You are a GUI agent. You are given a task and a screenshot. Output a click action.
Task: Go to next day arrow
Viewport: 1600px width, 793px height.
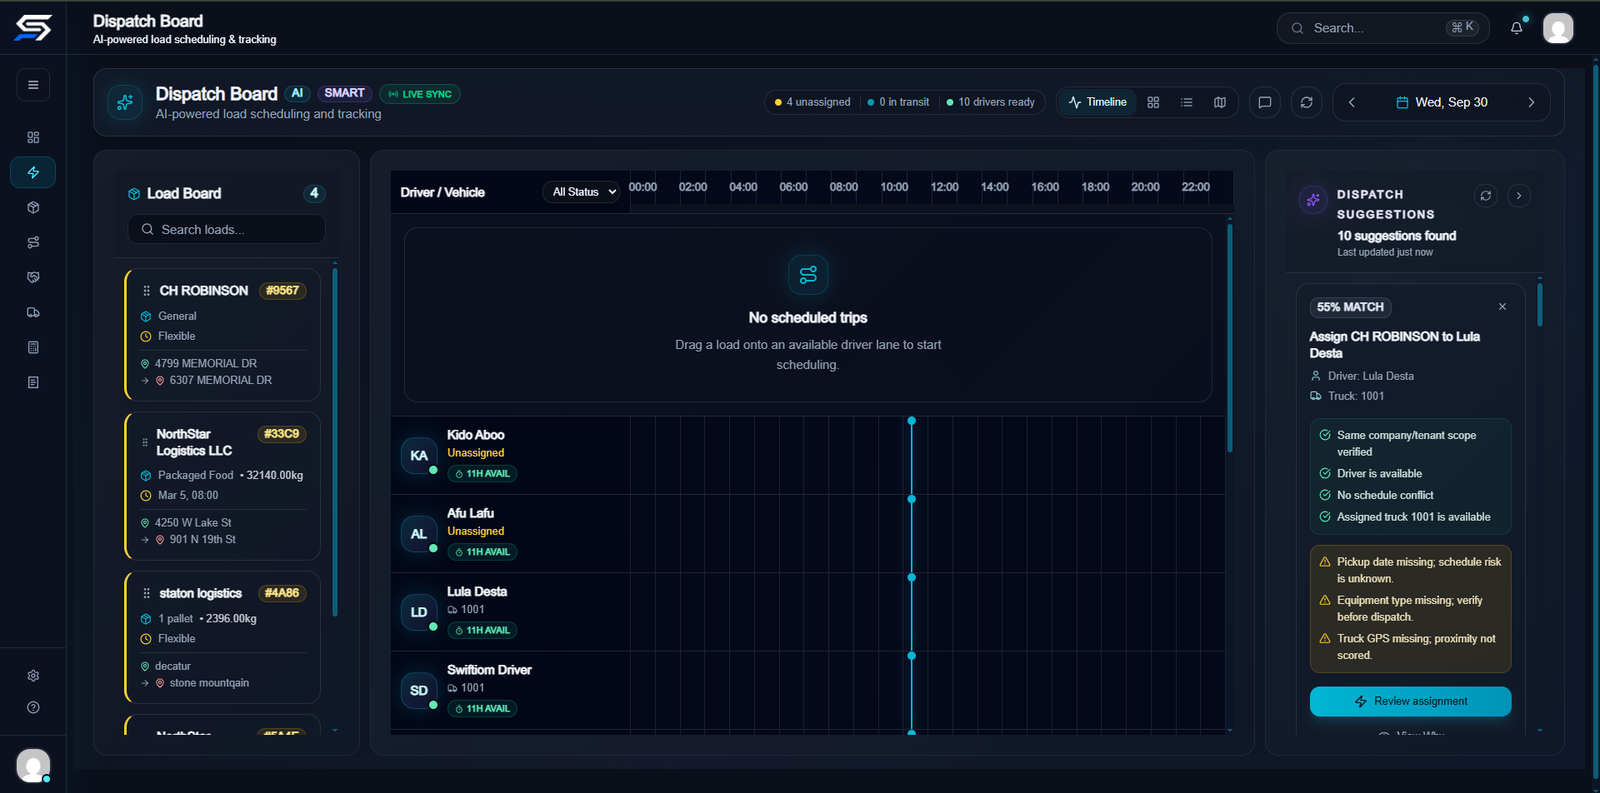(1531, 102)
